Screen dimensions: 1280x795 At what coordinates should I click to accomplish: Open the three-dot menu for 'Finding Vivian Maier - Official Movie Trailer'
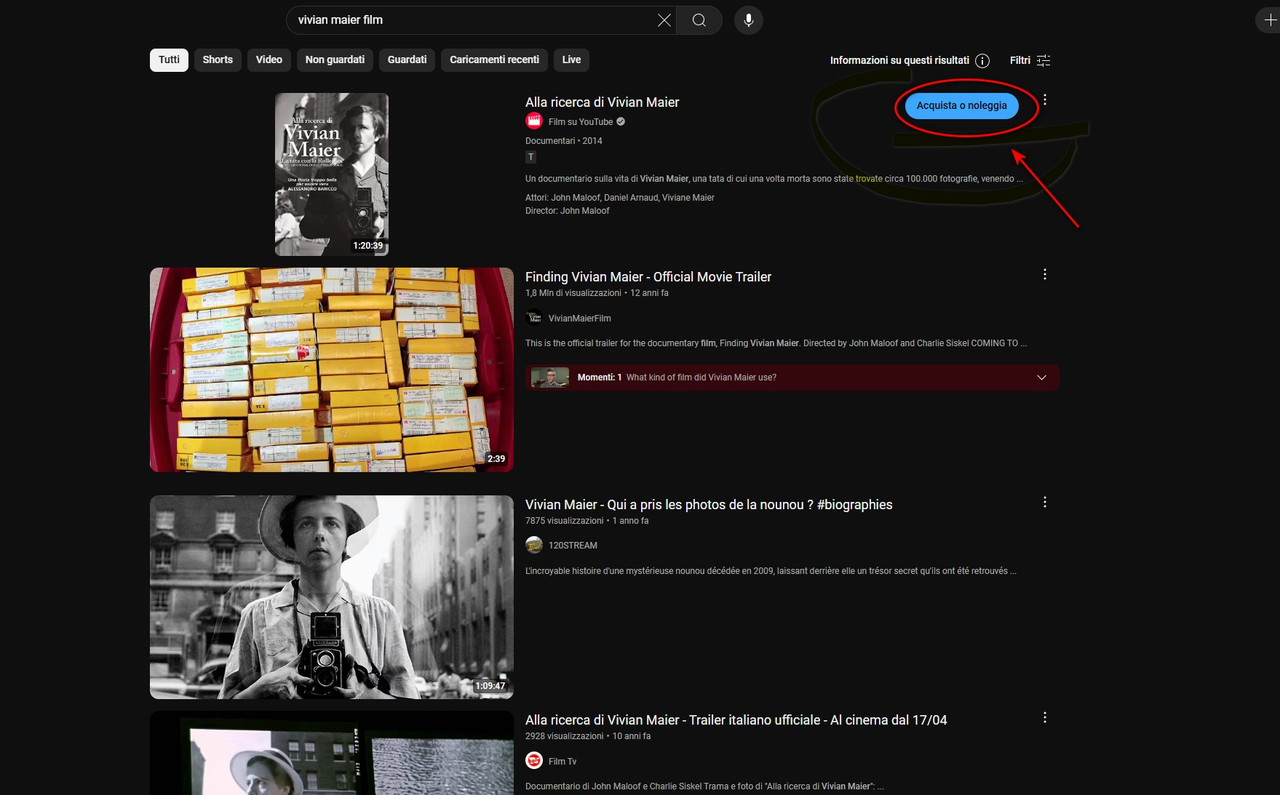(x=1045, y=274)
